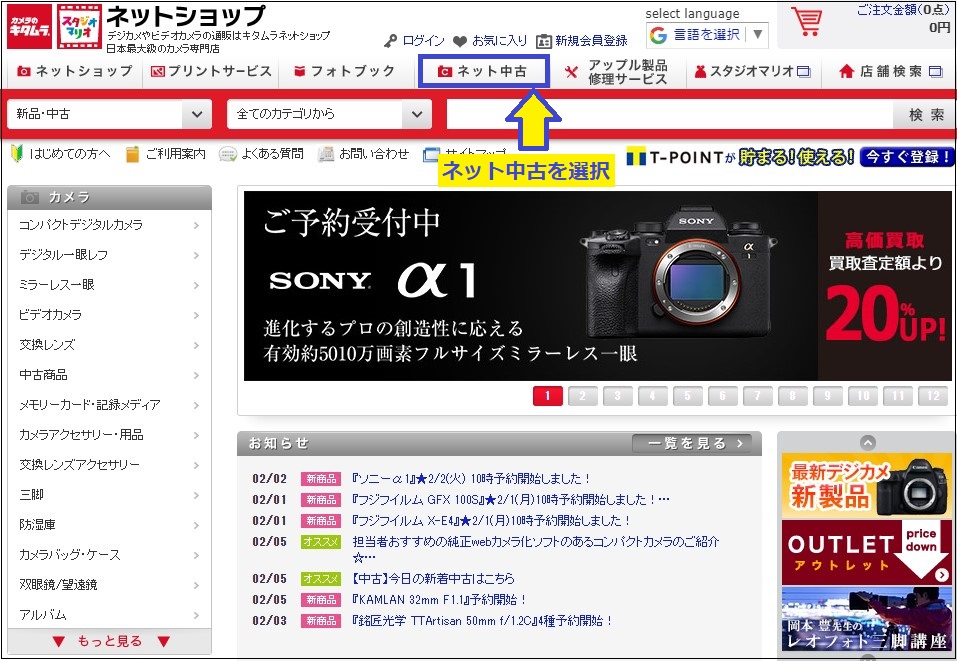
Task: Click the login key icon
Action: click(391, 41)
